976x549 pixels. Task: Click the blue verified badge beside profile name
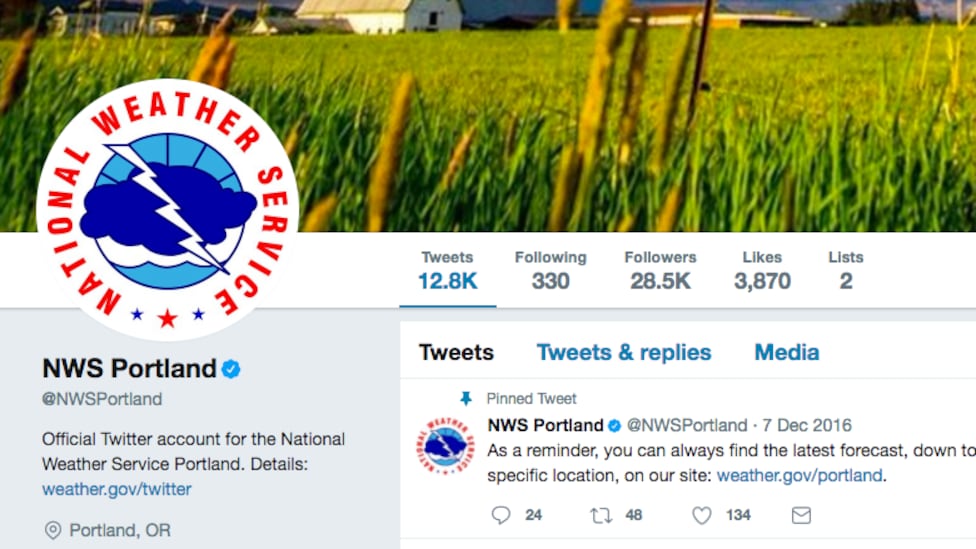click(231, 369)
